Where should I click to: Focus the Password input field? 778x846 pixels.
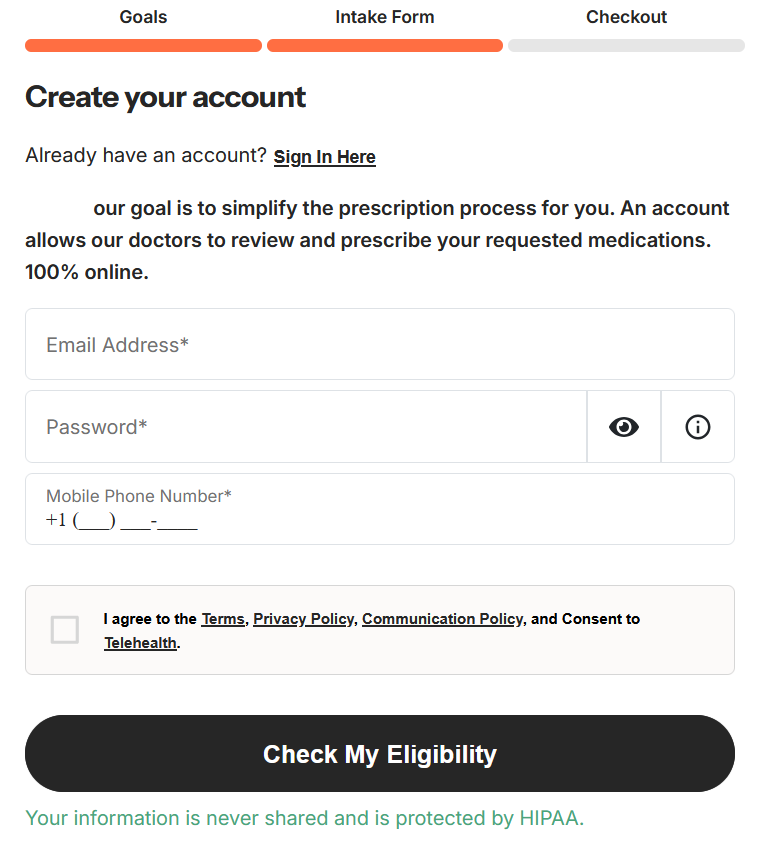(x=305, y=427)
